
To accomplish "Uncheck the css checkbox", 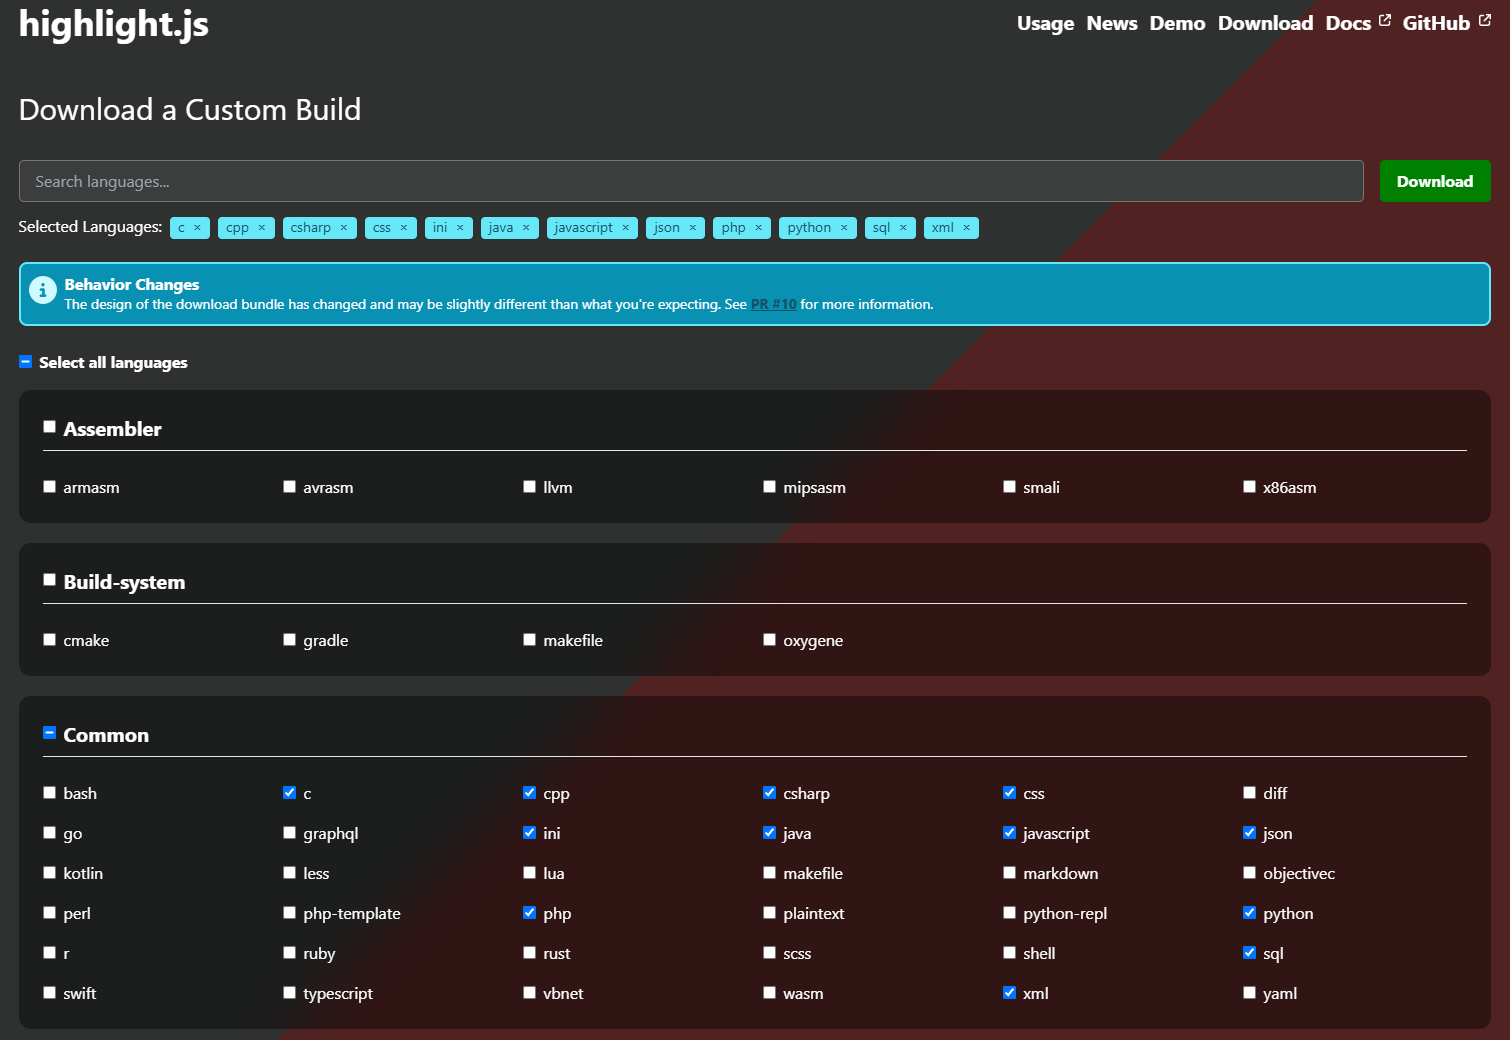I will tap(1009, 793).
